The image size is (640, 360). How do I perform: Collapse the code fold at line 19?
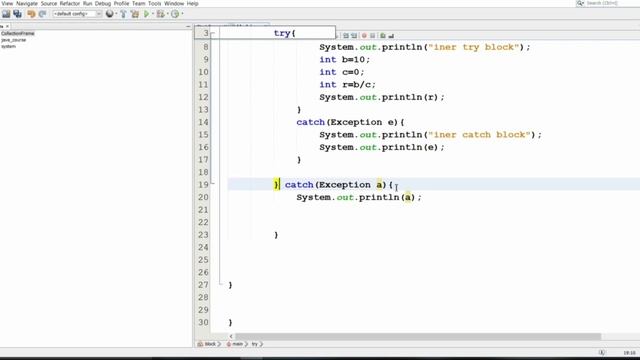point(213,184)
